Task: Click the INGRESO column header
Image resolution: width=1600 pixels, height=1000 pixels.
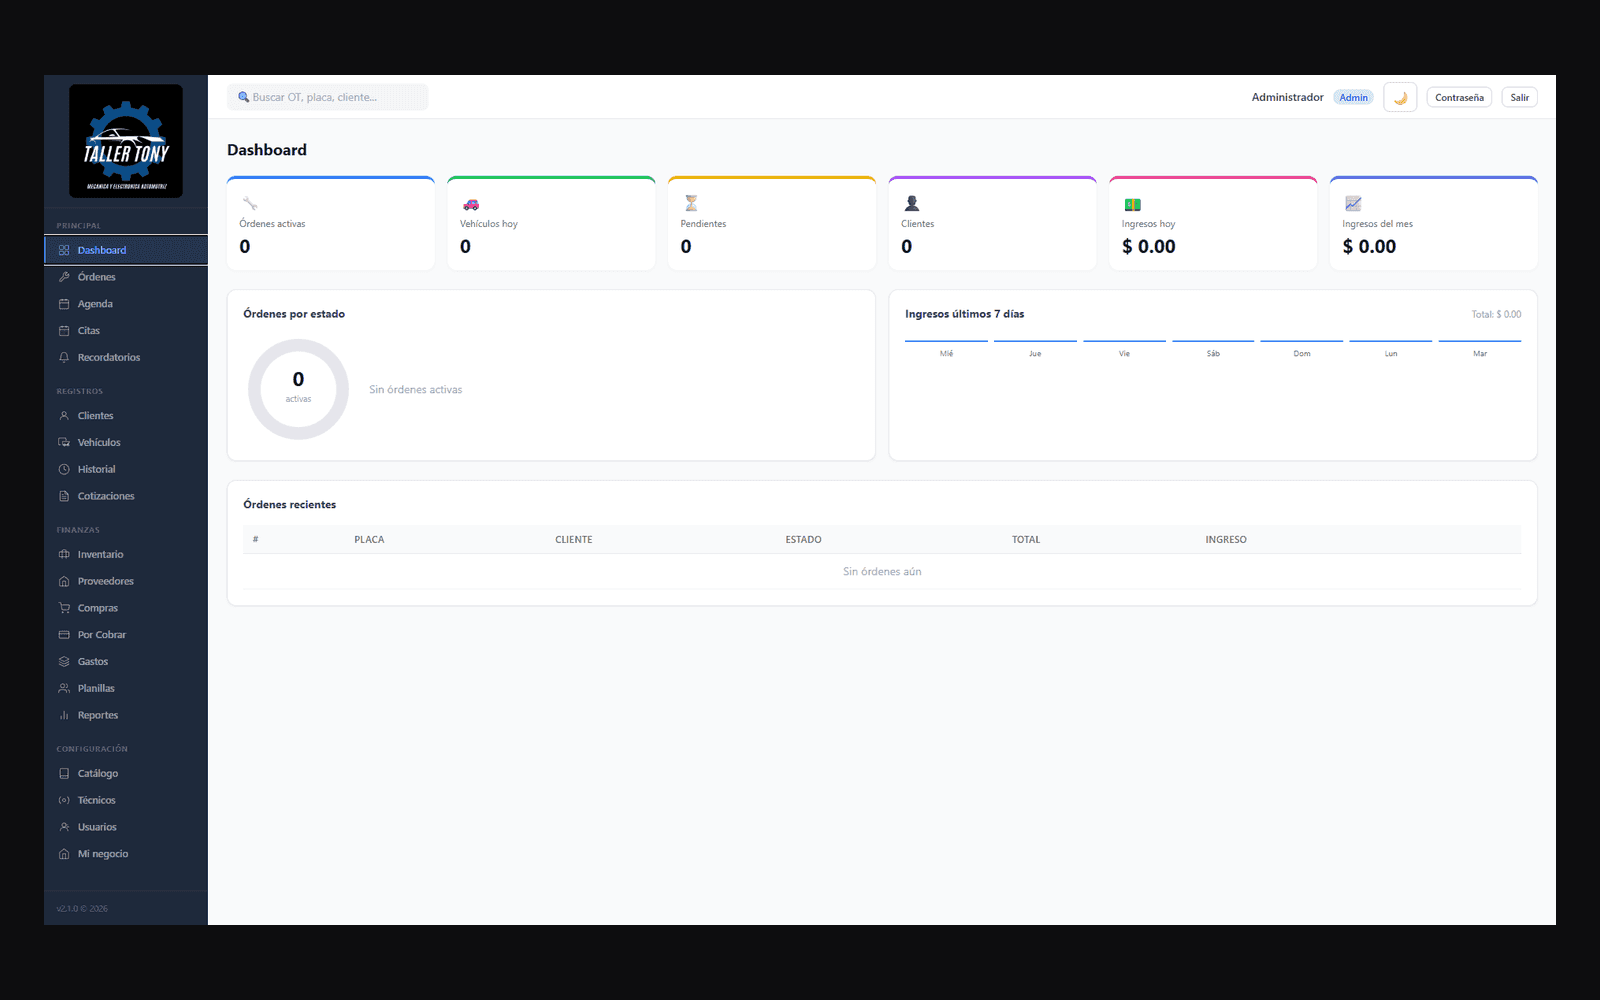Action: click(x=1226, y=540)
